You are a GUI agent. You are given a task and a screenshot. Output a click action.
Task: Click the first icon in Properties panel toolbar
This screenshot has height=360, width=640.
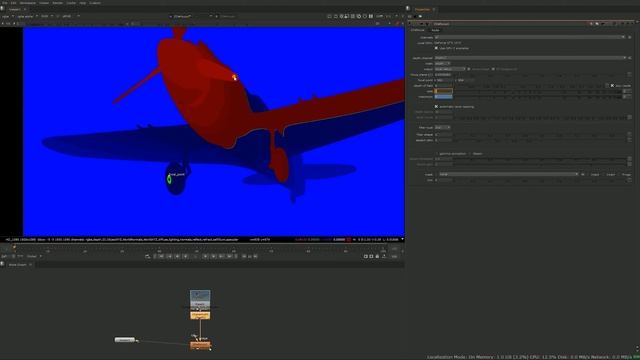pos(410,16)
